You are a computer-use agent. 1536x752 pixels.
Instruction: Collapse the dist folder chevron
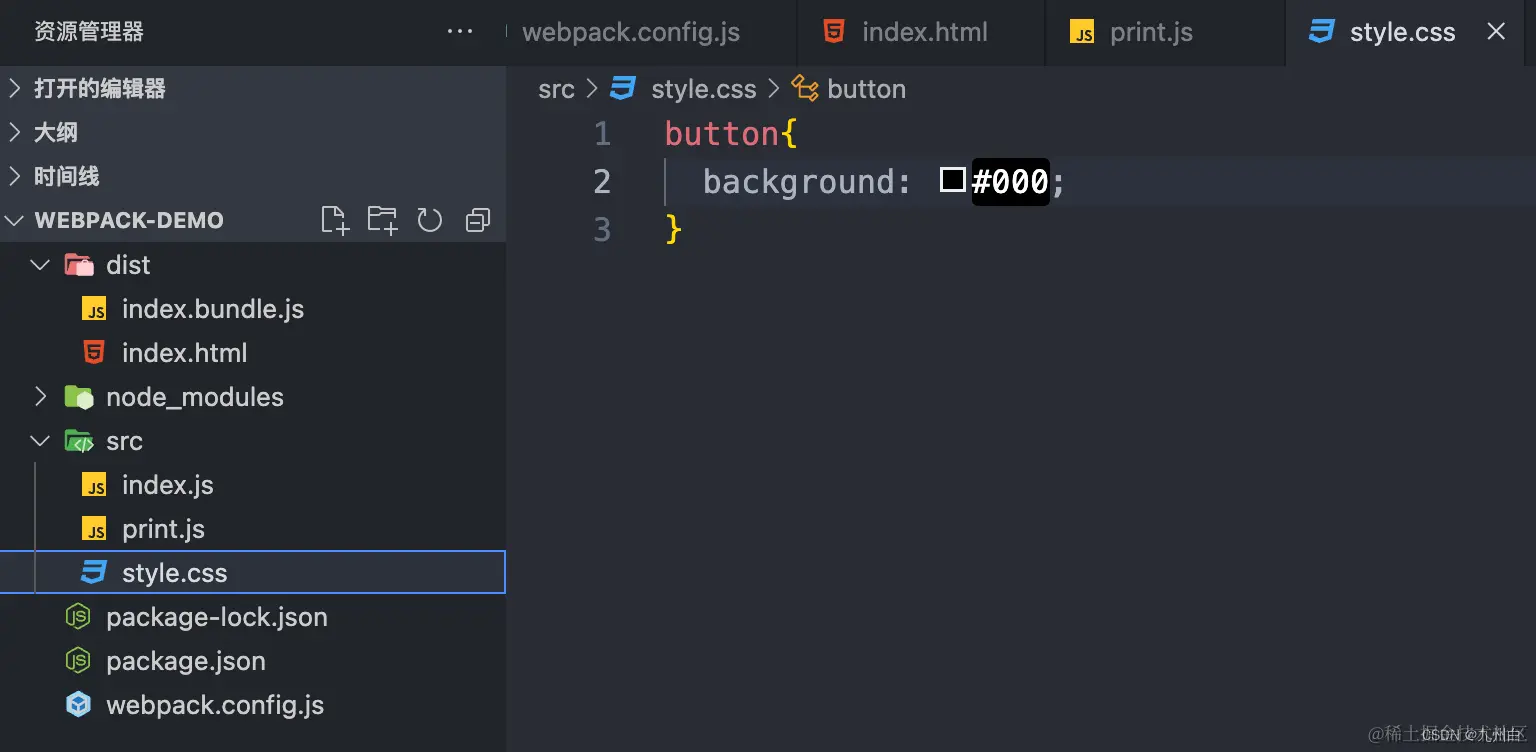click(x=40, y=265)
